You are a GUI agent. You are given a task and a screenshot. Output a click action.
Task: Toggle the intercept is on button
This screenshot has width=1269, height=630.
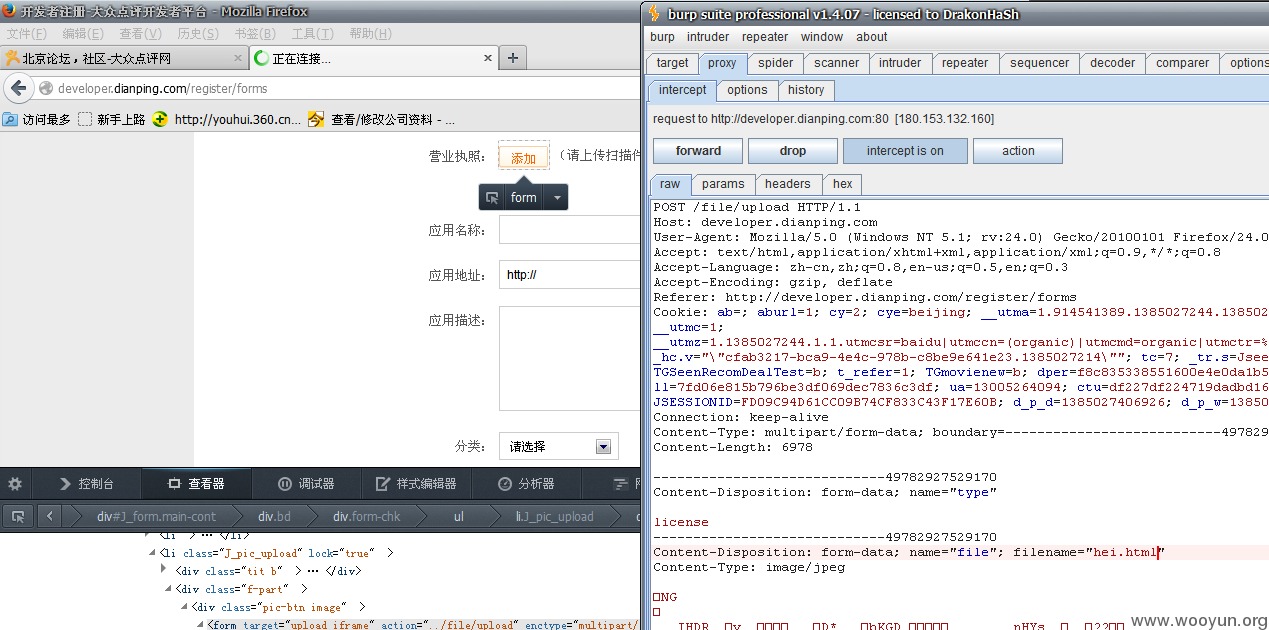[x=905, y=151]
